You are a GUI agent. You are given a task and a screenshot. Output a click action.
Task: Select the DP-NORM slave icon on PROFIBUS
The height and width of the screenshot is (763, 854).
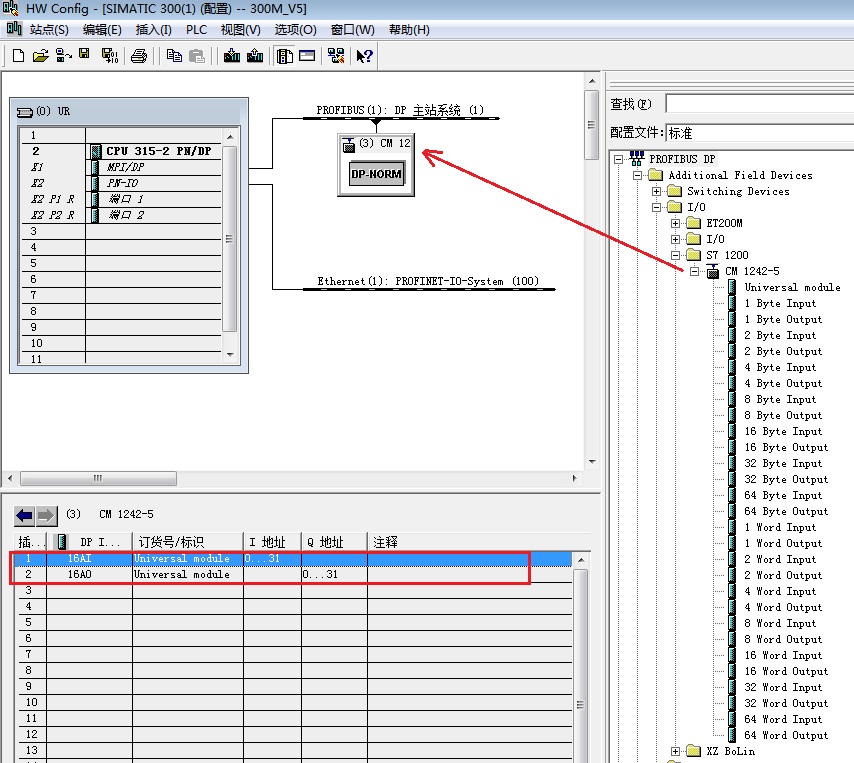coord(376,174)
